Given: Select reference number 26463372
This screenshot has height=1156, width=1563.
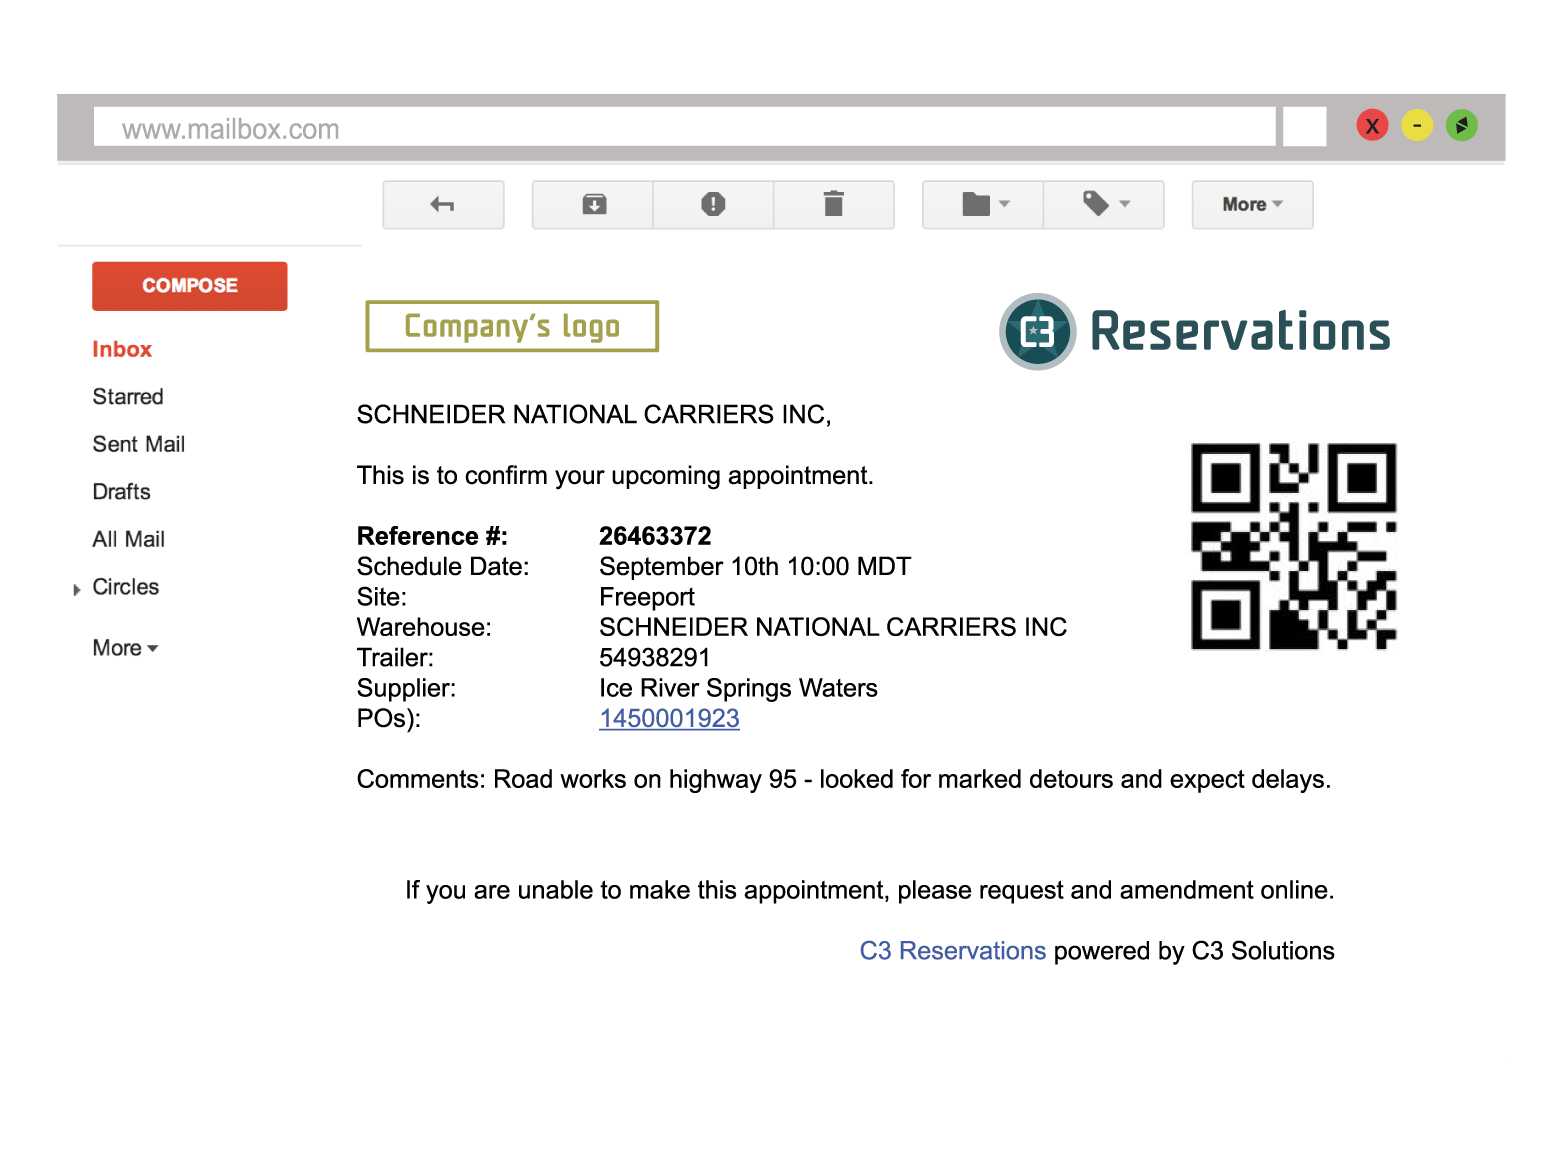Looking at the screenshot, I should click(x=655, y=536).
